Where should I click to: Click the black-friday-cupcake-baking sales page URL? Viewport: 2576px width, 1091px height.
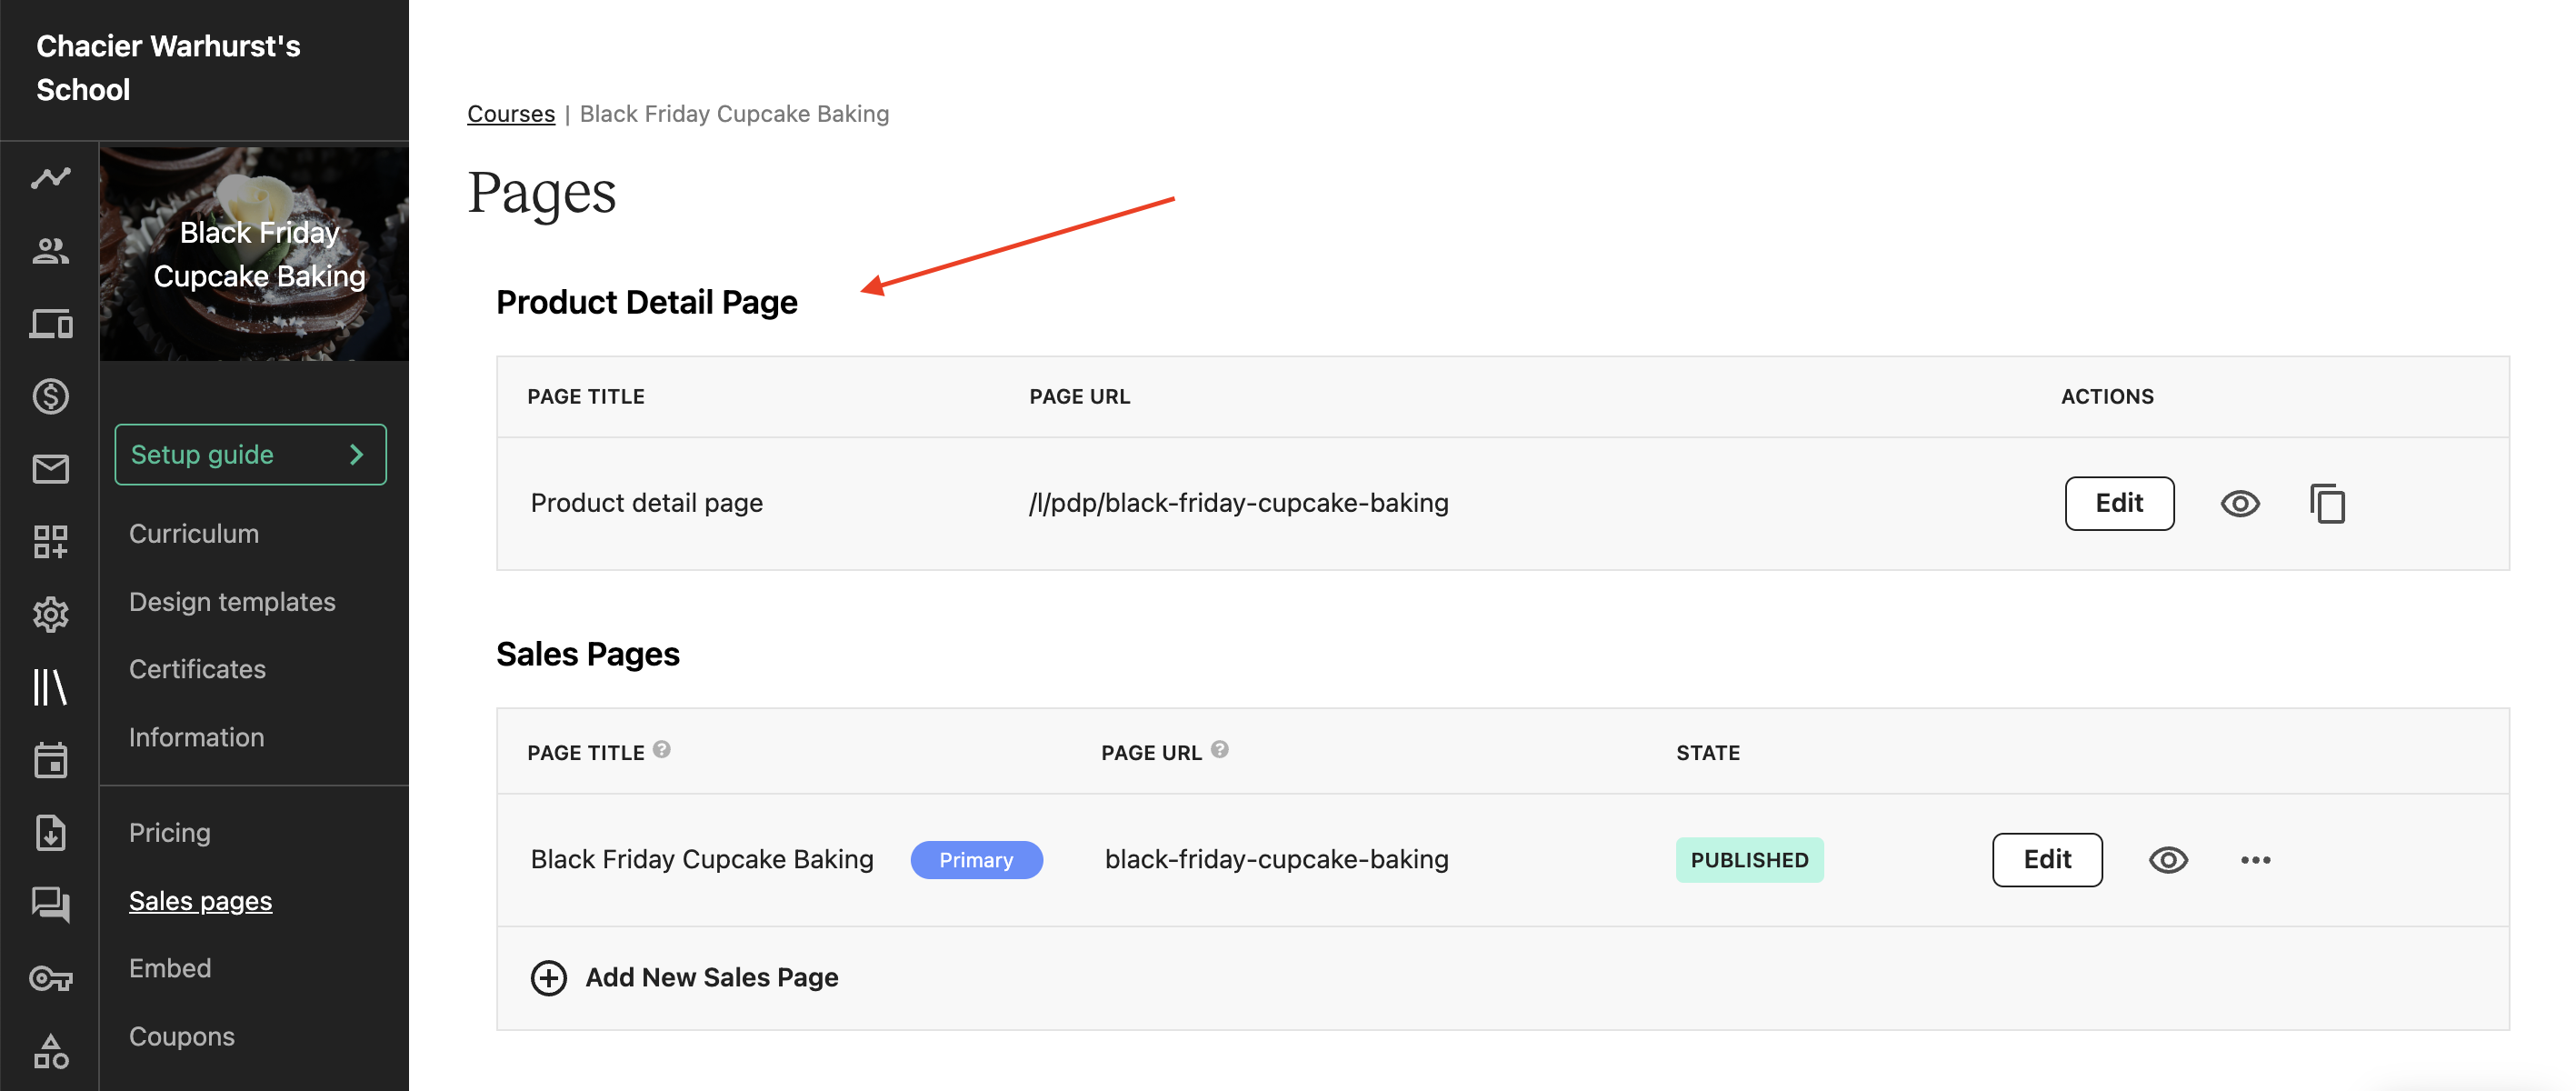1276,860
